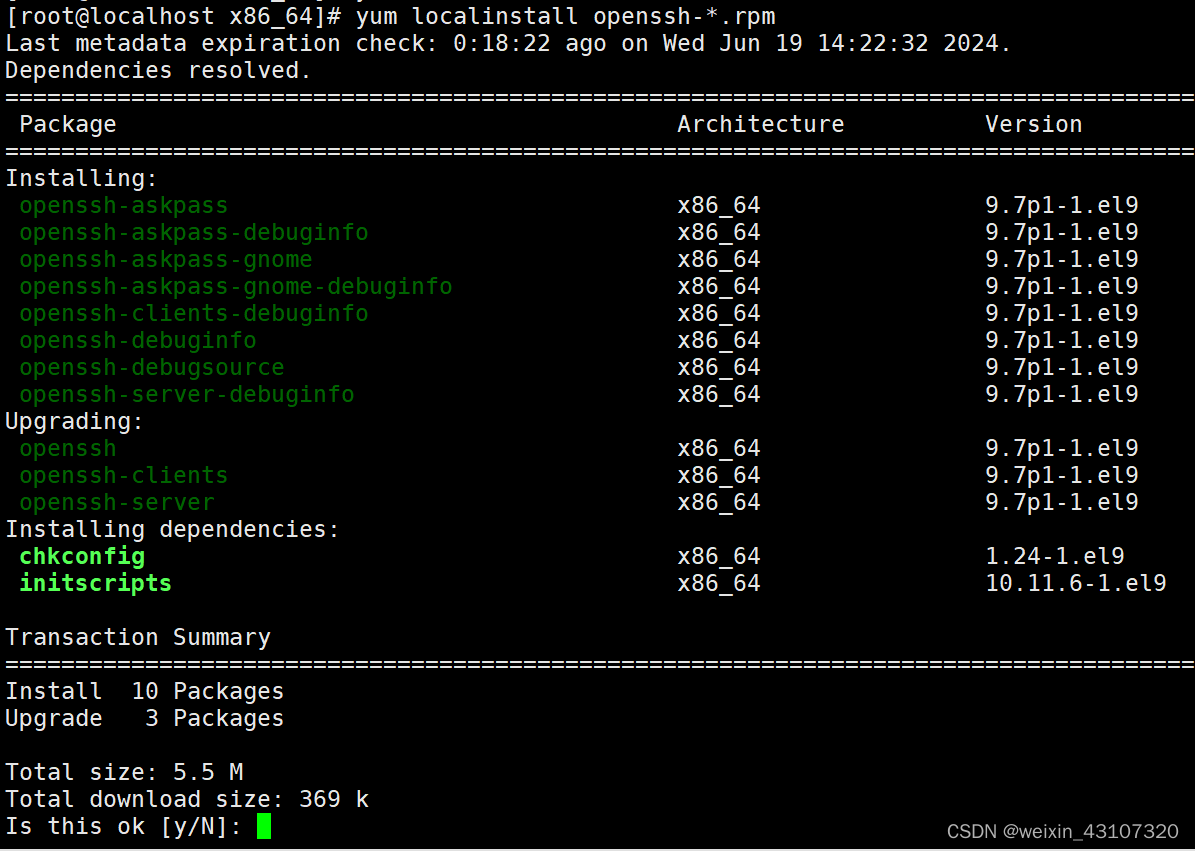Select the Package column header

(67, 124)
